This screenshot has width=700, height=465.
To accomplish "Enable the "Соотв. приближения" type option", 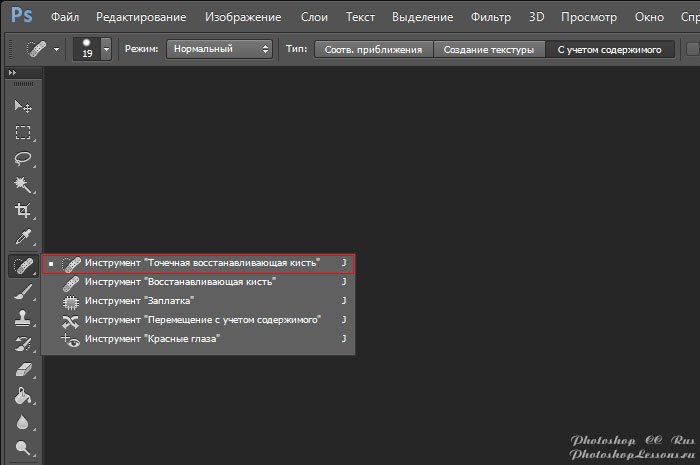I will (x=374, y=49).
